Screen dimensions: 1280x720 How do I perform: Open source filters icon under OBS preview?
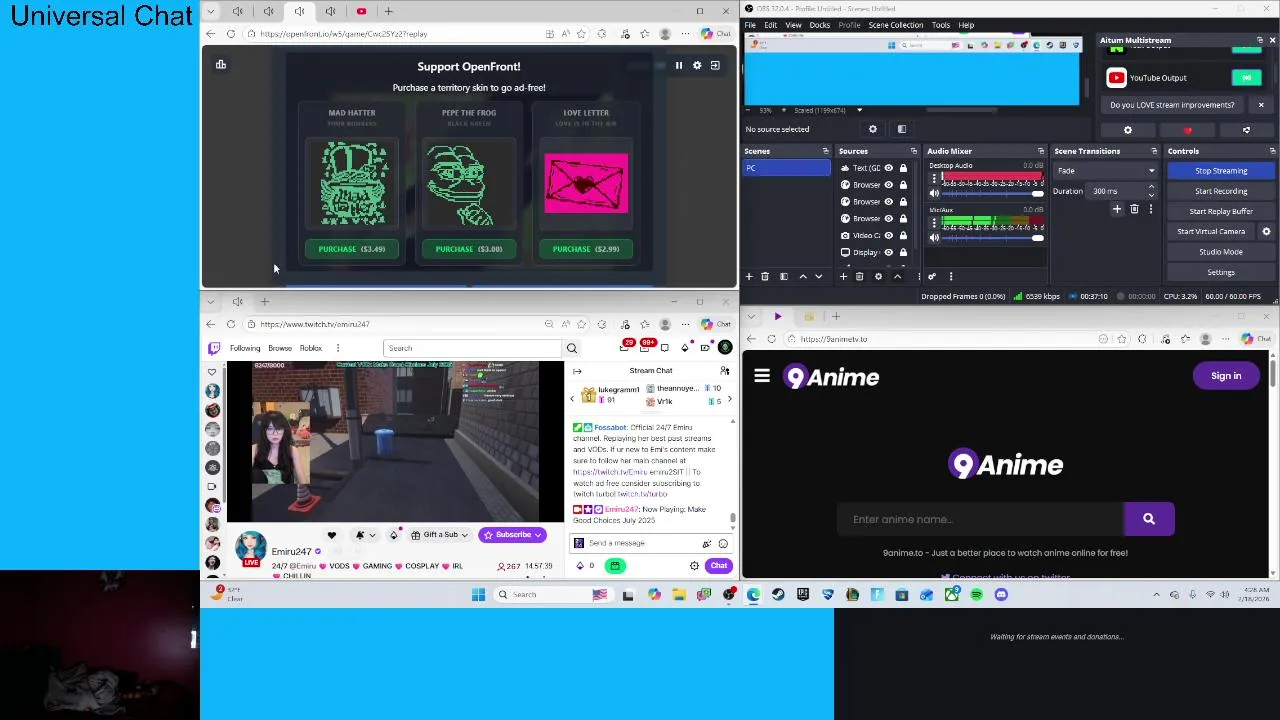pos(901,129)
